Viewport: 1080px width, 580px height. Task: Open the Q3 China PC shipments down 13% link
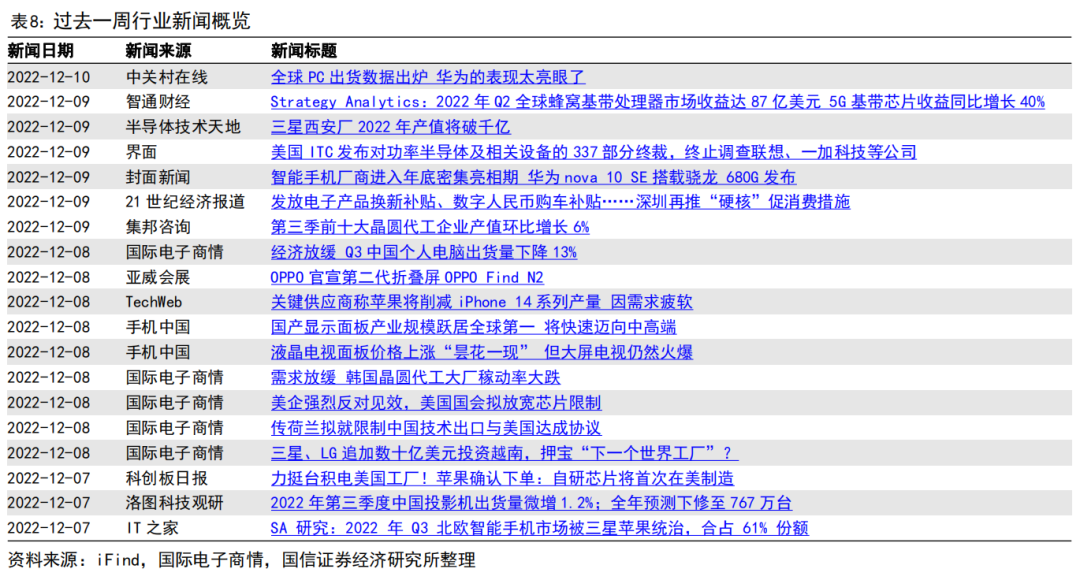[424, 252]
